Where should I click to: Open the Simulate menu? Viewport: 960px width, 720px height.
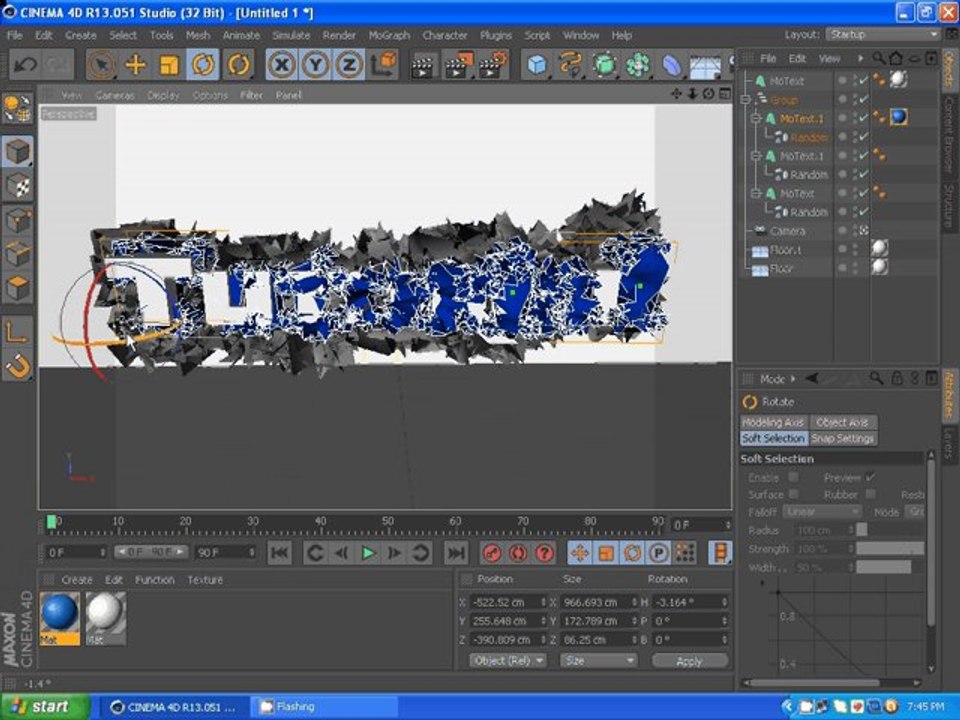point(291,36)
